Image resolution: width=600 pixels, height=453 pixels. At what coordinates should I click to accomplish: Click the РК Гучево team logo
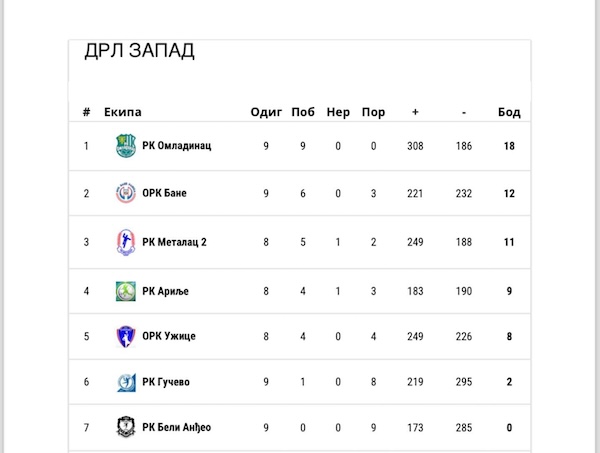coord(125,381)
